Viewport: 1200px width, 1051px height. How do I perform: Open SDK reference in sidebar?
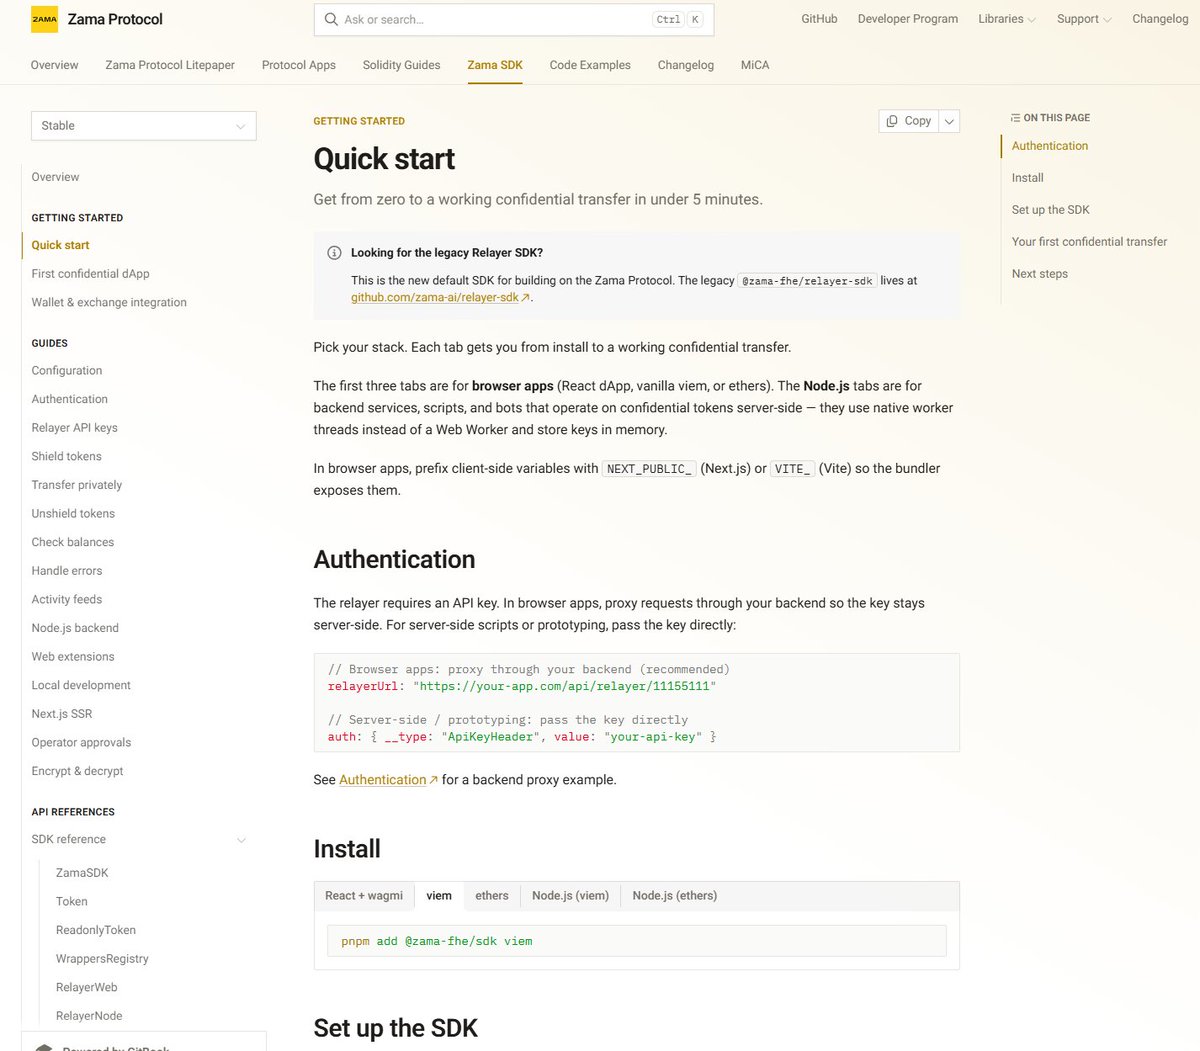pyautogui.click(x=68, y=840)
